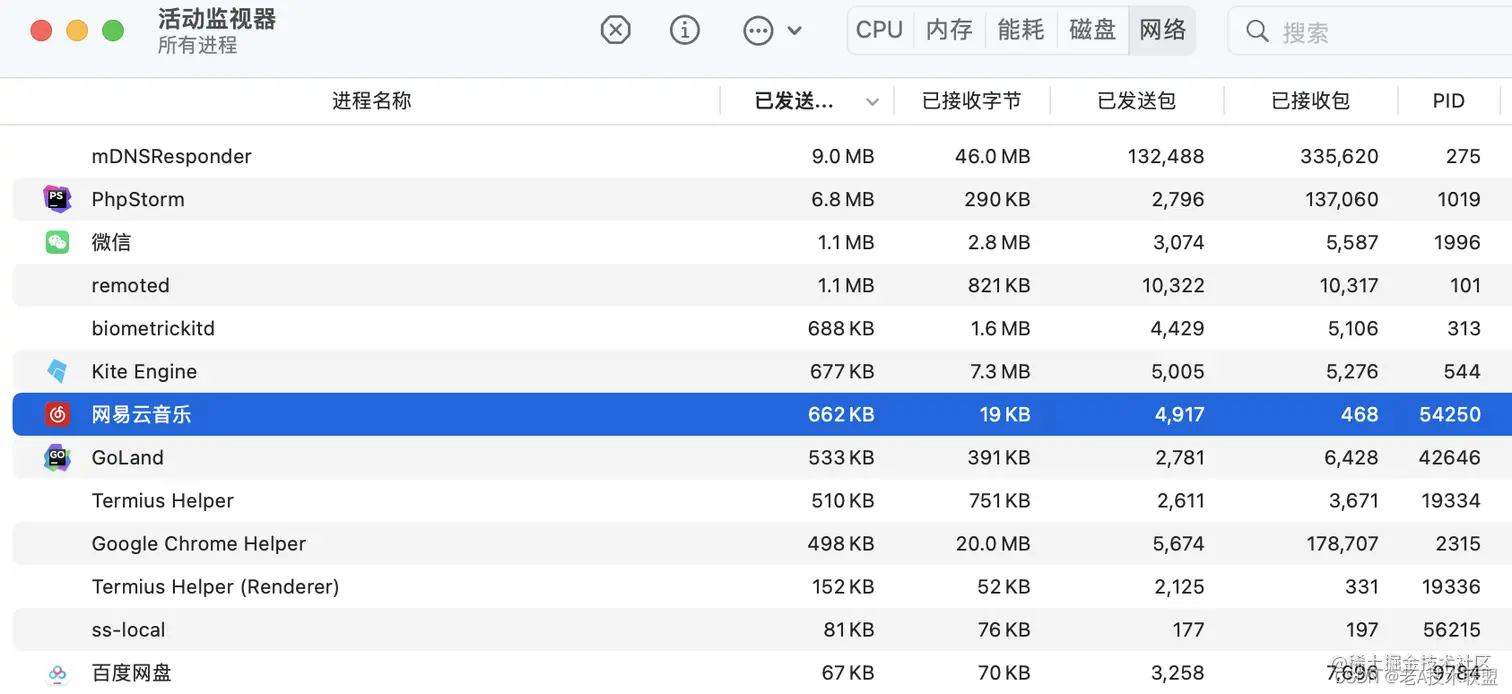This screenshot has width=1512, height=694.
Task: Click the stop process (X) toolbar icon
Action: tap(615, 30)
